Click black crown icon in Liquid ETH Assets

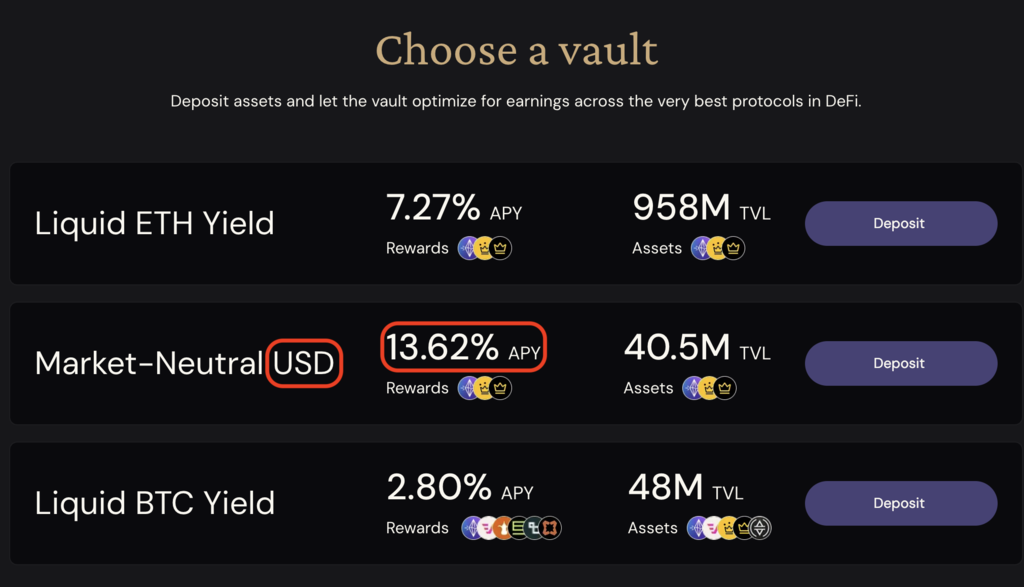tap(735, 248)
